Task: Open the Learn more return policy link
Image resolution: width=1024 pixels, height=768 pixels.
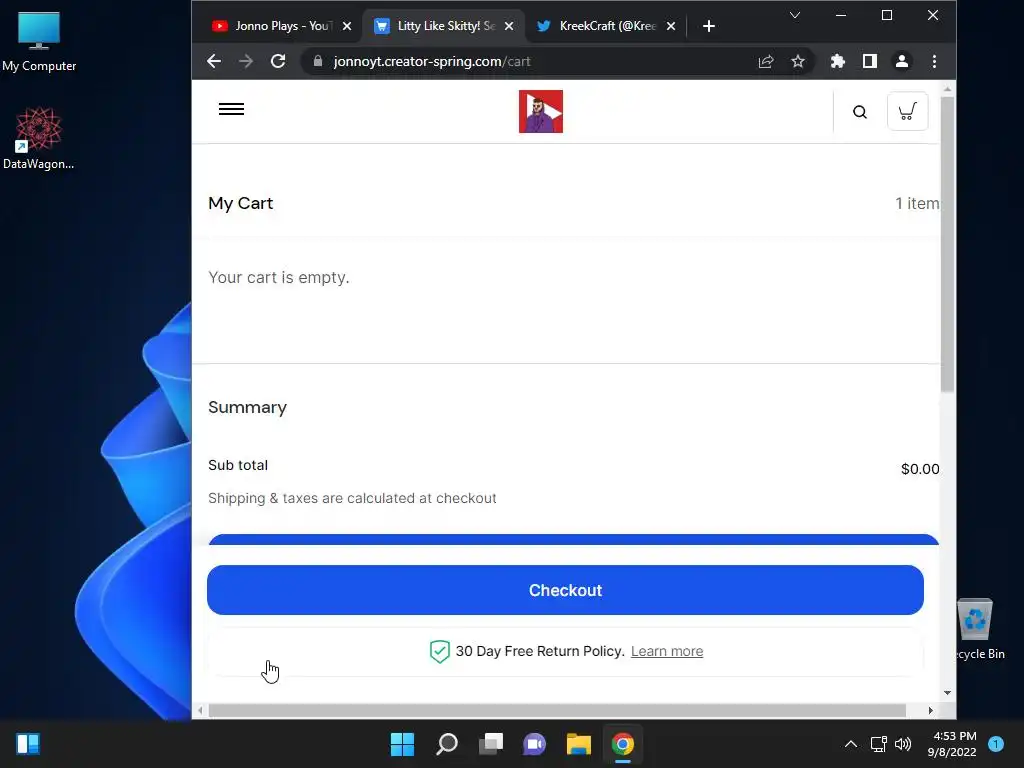Action: pos(667,652)
